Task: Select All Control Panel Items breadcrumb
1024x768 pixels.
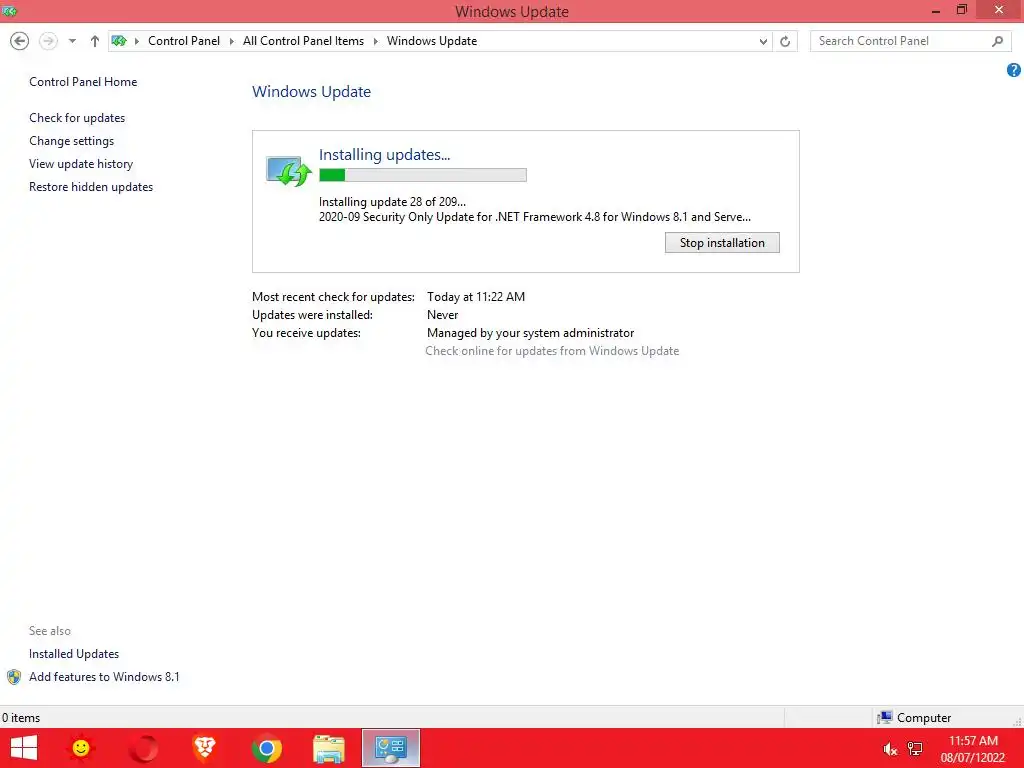Action: [x=303, y=40]
